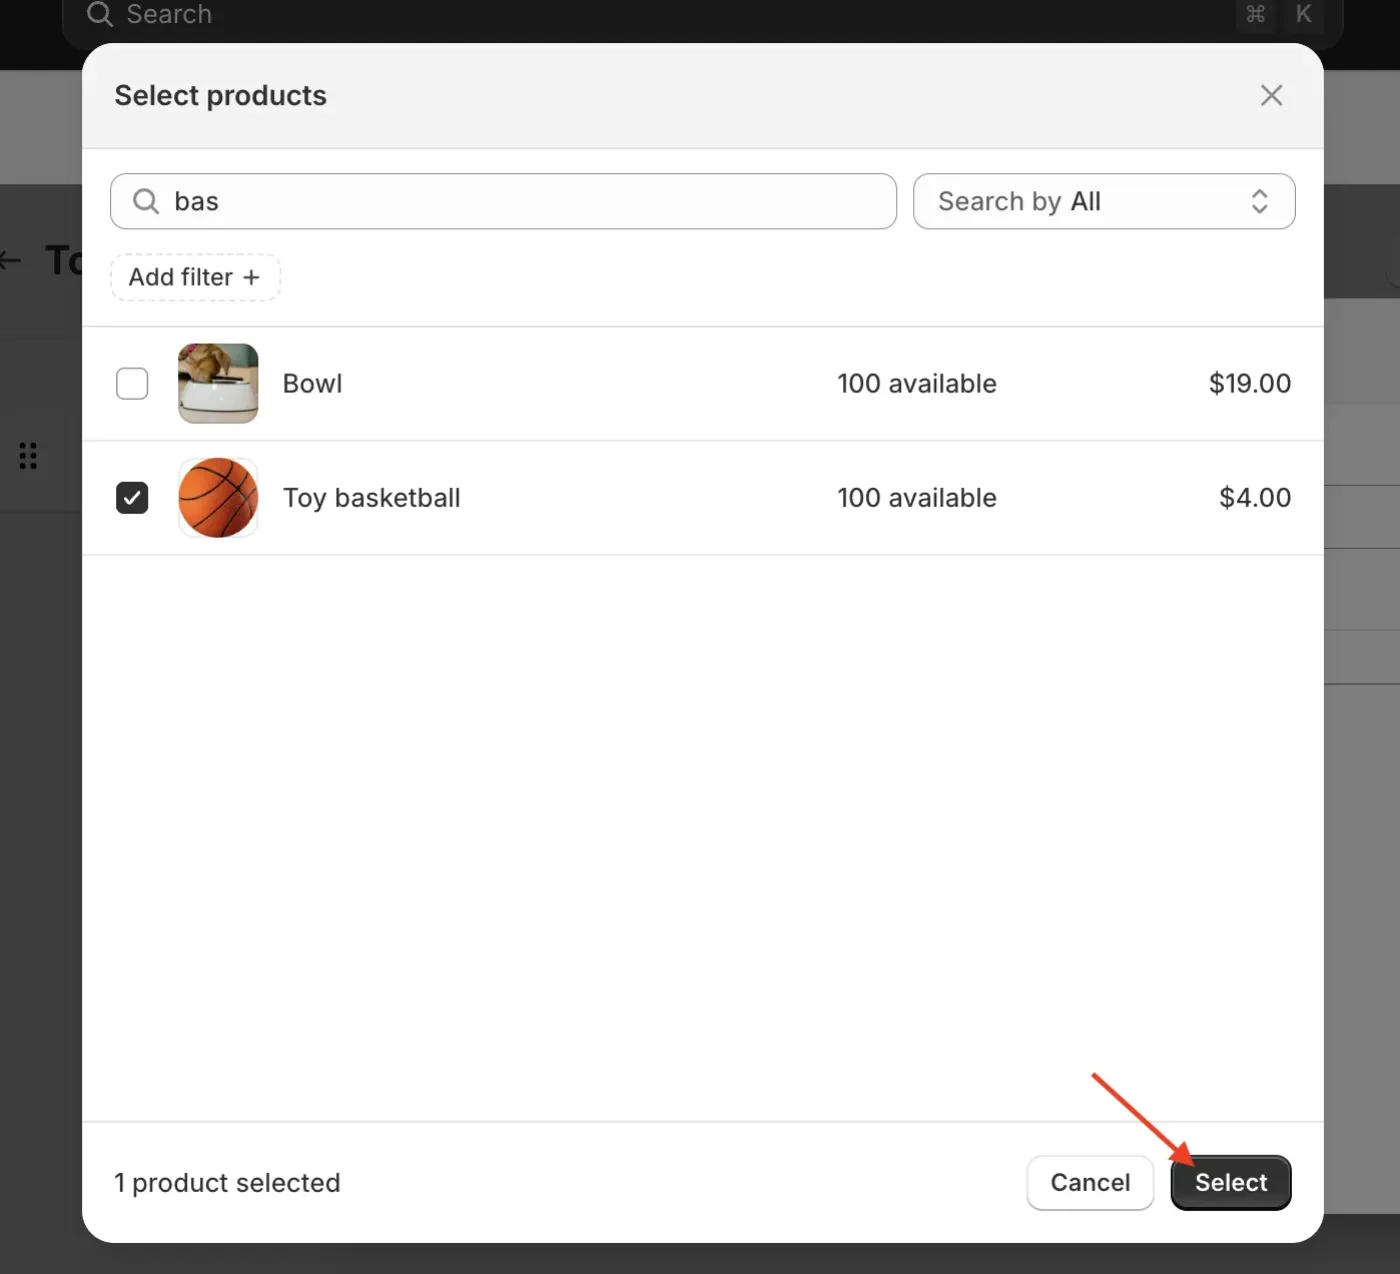Check the Bowl product checkbox
1400x1274 pixels.
[131, 383]
